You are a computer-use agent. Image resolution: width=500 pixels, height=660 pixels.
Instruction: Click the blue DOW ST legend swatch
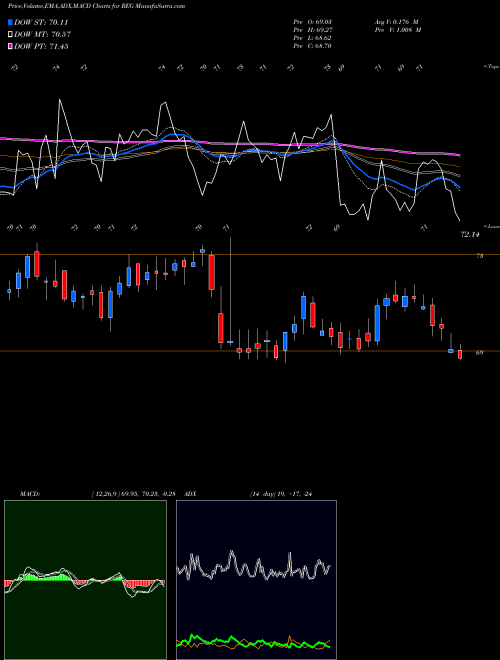point(10,22)
